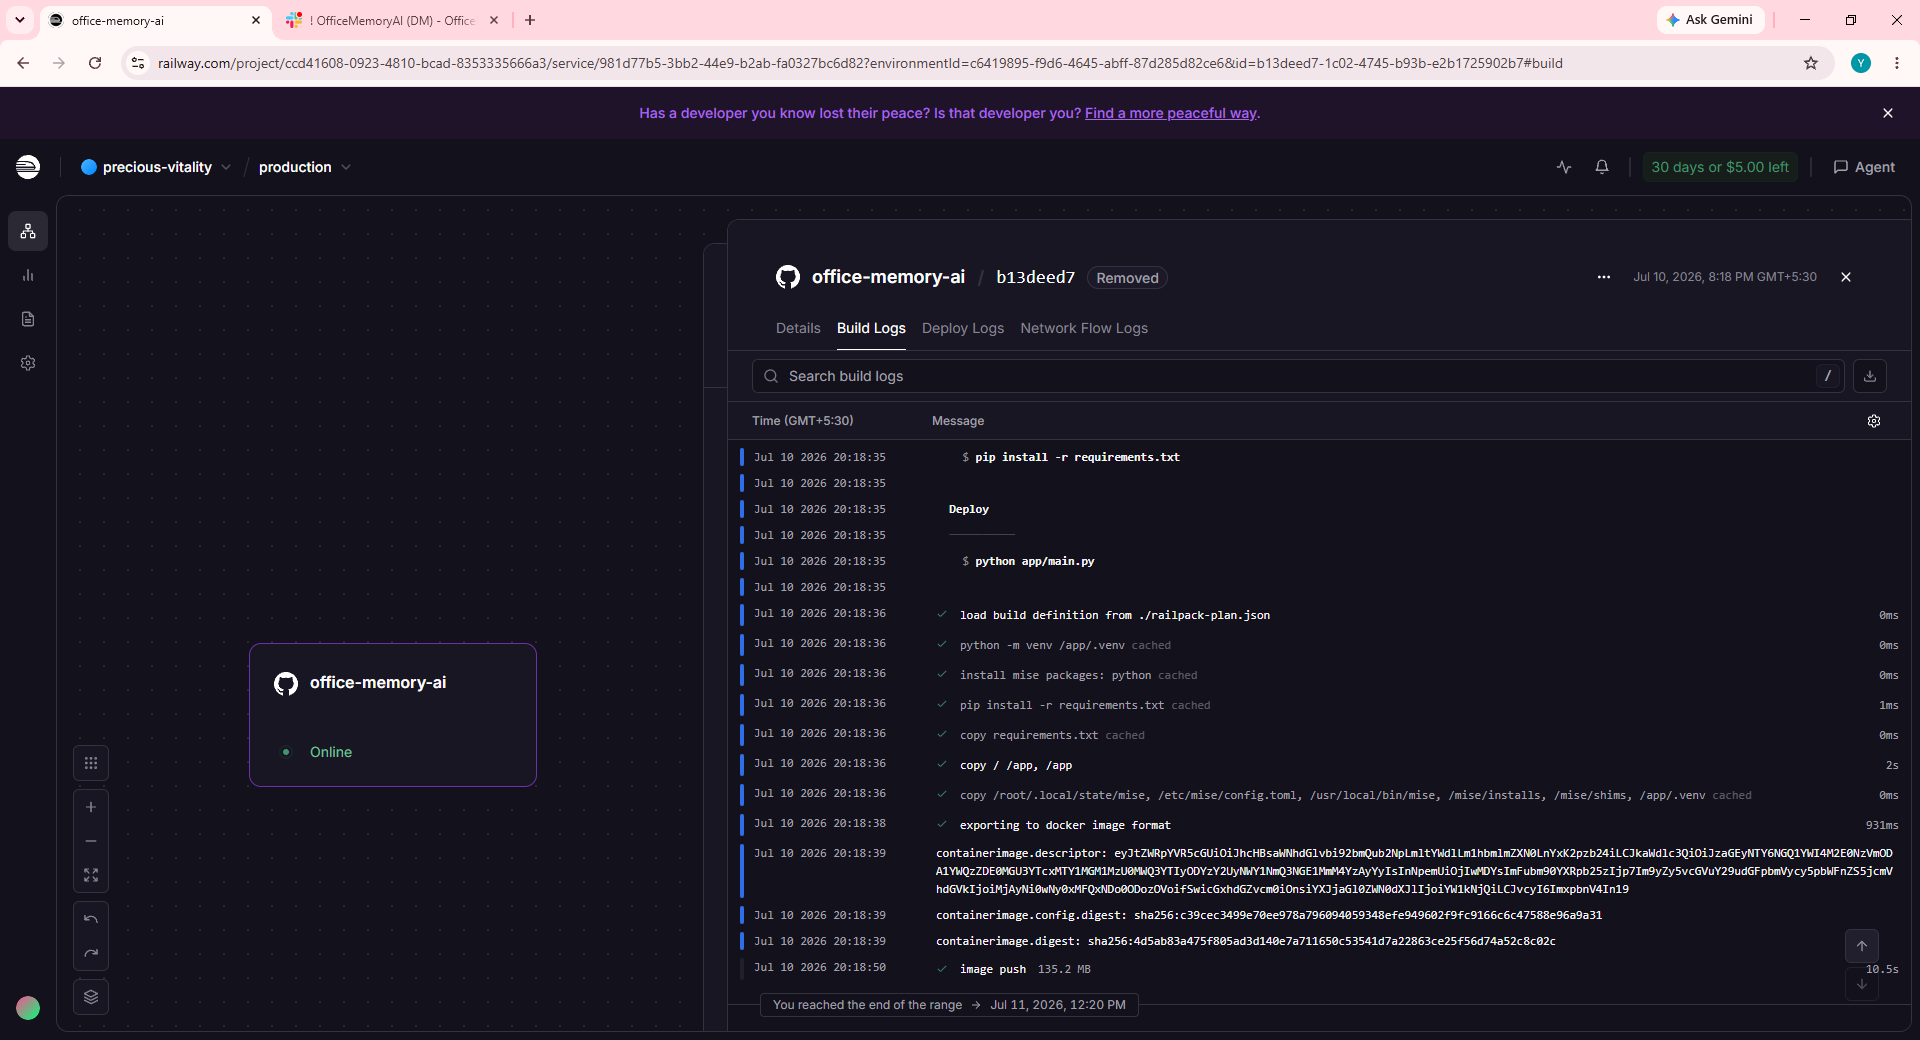Select the office-memory-ai service card

(393, 715)
